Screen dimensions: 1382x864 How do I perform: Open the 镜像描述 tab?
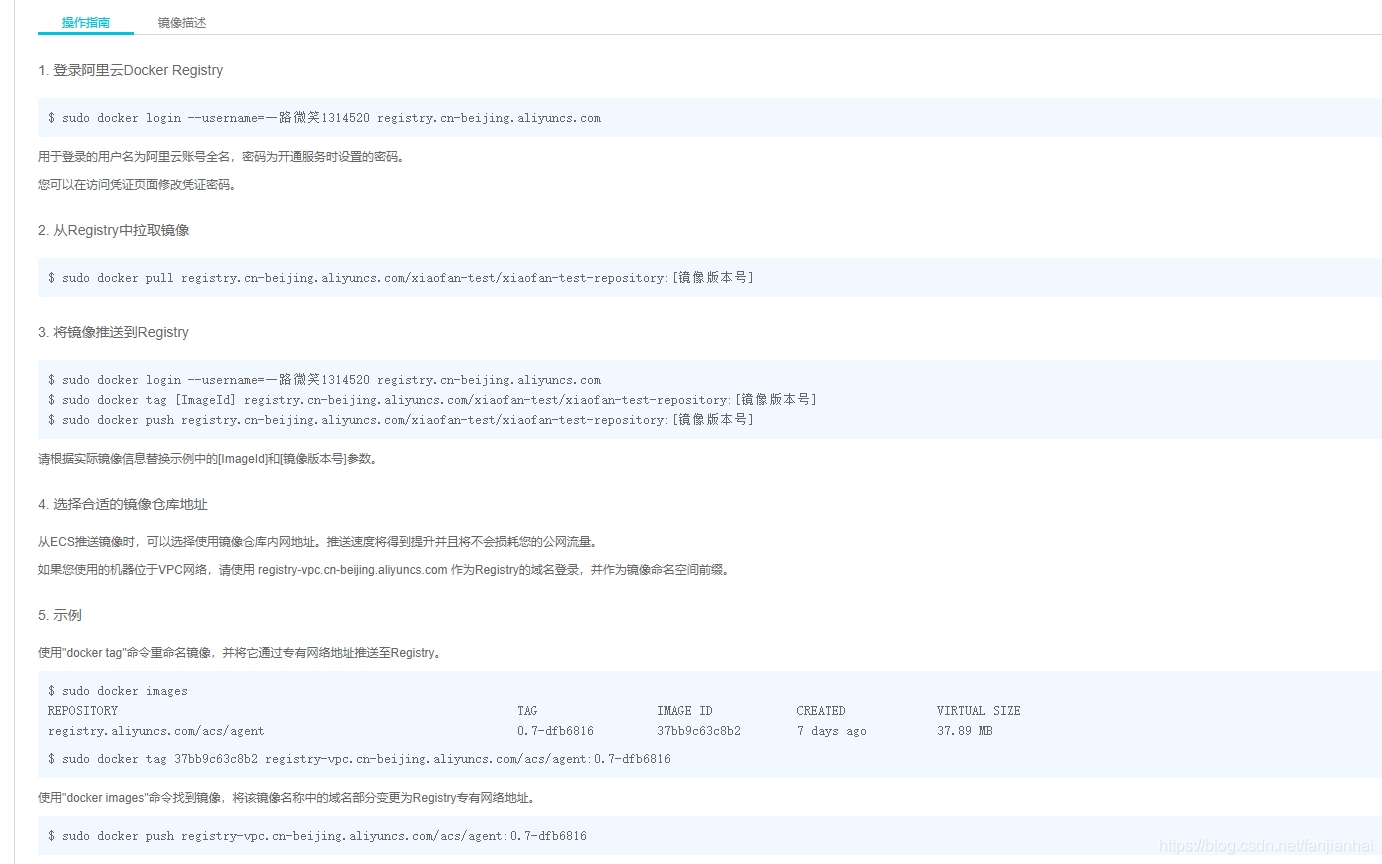(182, 22)
